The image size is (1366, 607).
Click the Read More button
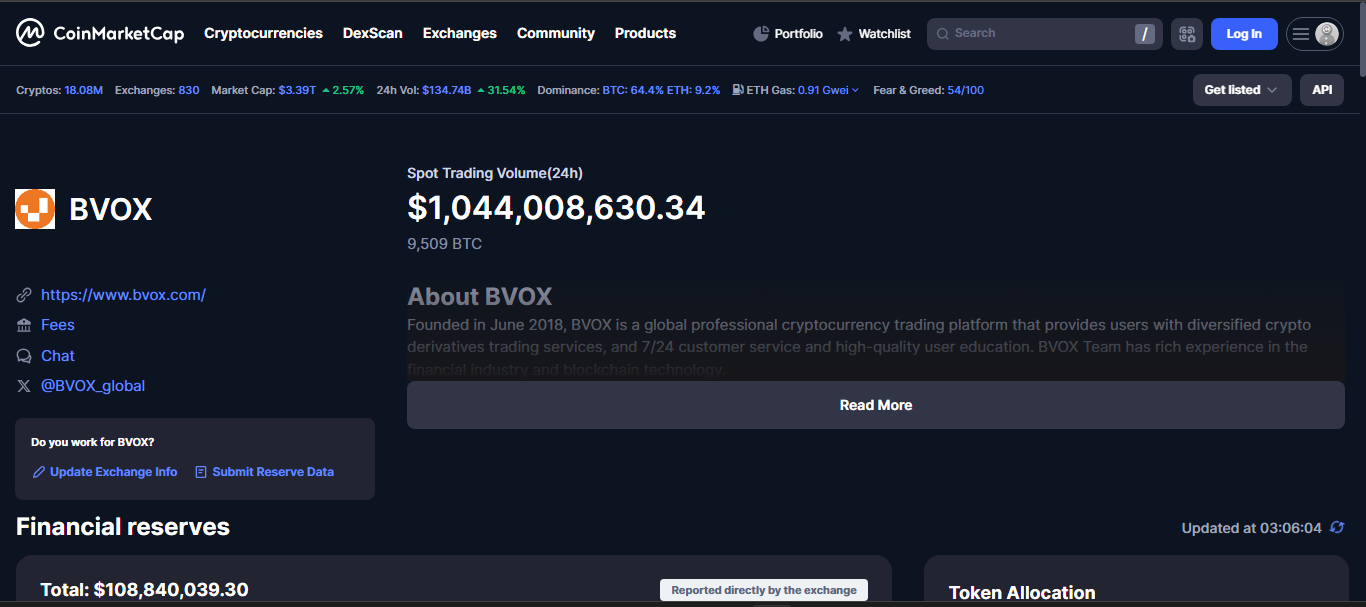(876, 405)
